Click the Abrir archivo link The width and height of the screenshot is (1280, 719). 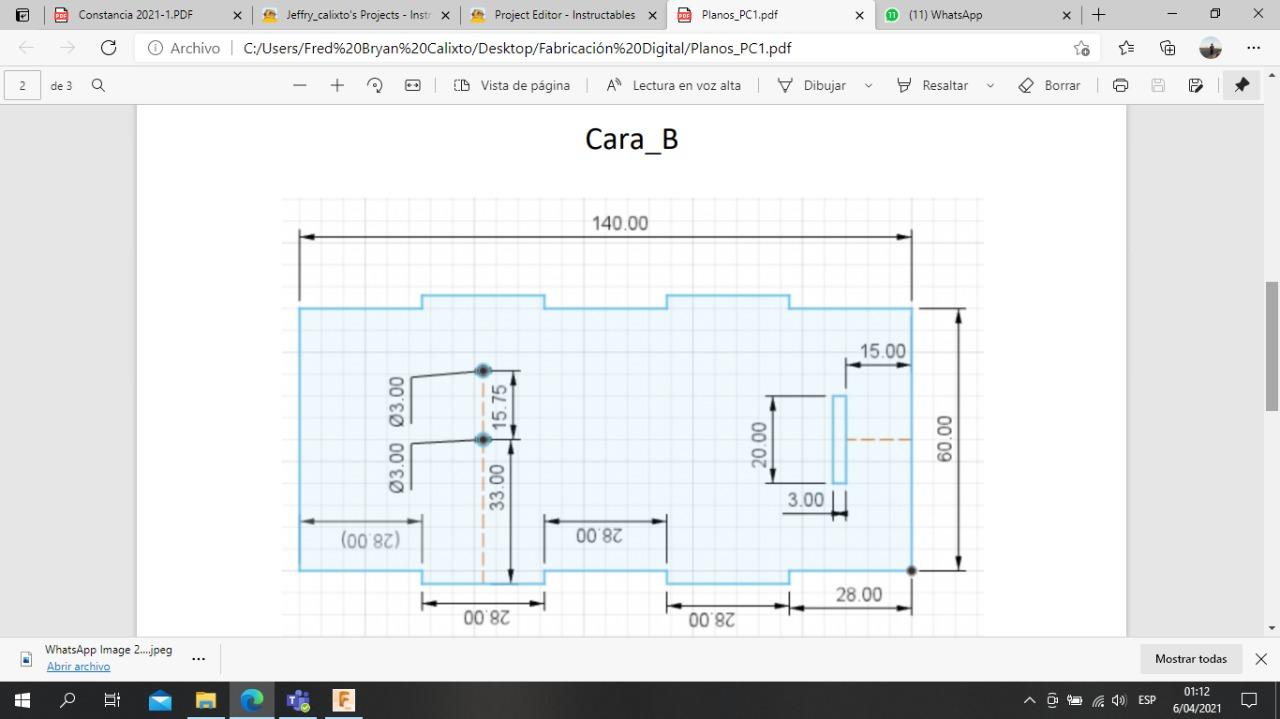(78, 667)
